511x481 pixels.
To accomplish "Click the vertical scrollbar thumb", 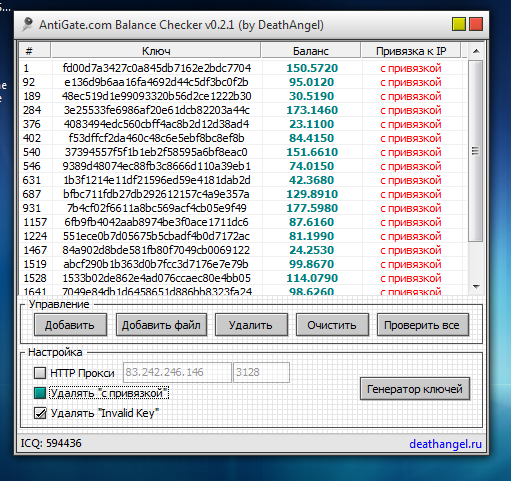I will tap(476, 151).
